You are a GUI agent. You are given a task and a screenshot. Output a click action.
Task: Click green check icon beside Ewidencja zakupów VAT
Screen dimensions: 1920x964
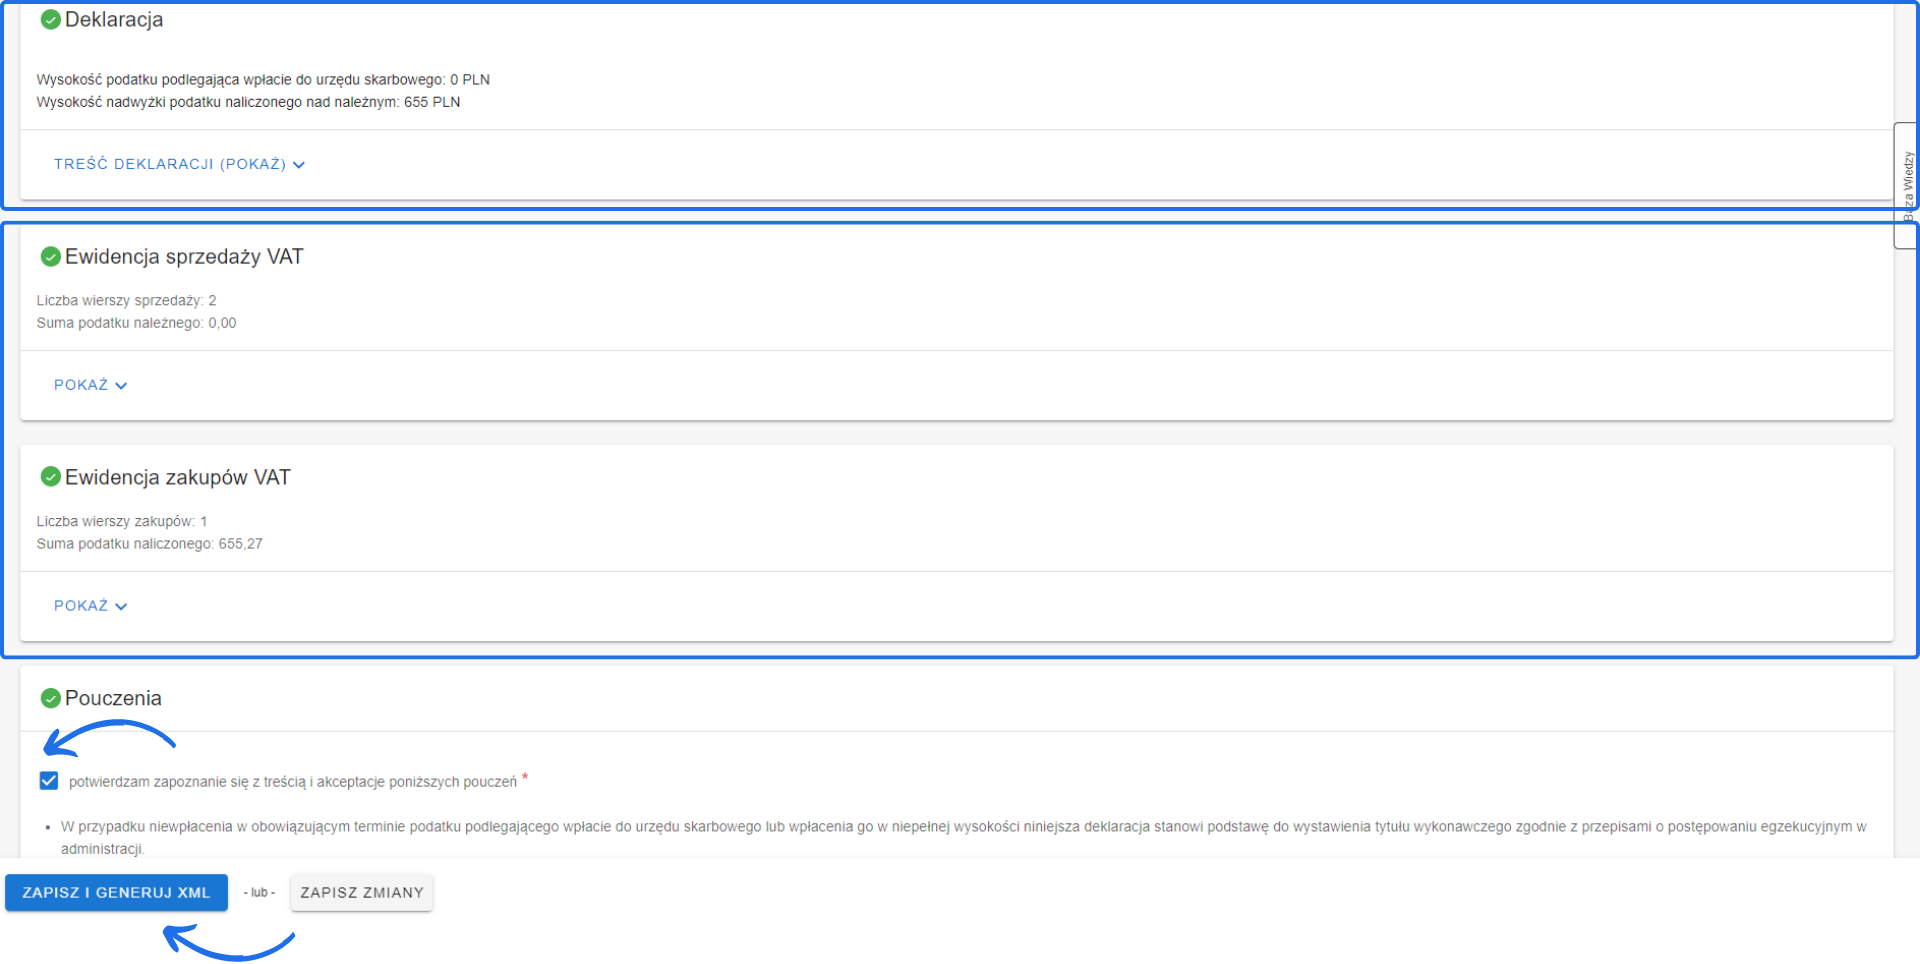click(50, 477)
